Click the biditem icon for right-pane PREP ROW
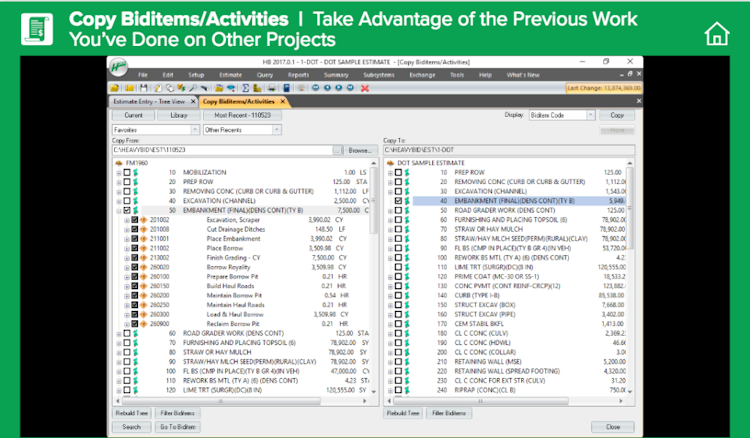 tap(407, 173)
